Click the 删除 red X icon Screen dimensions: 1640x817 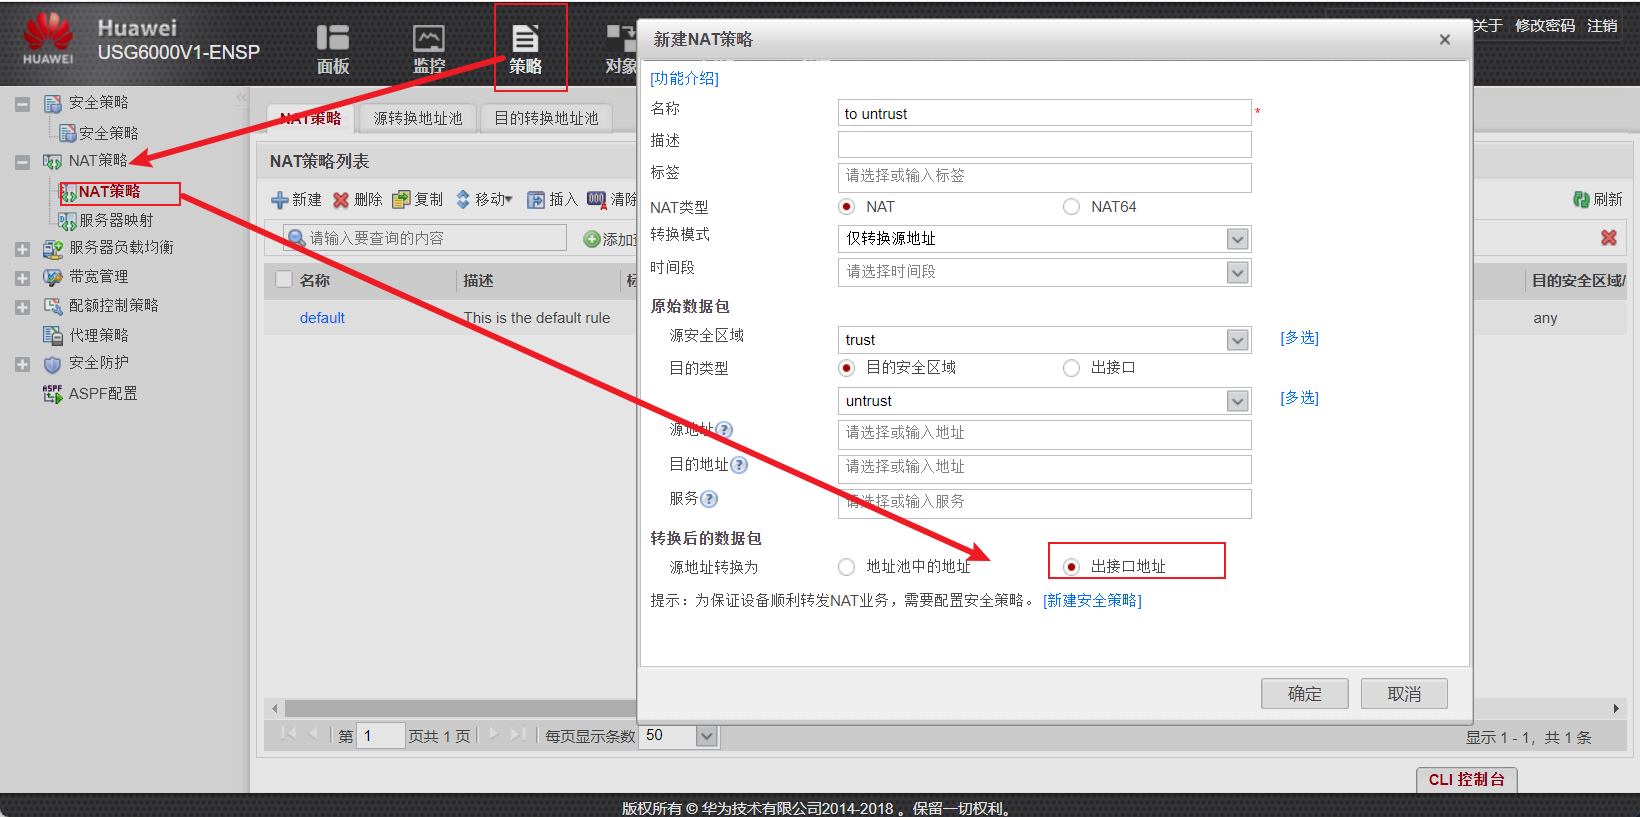[x=341, y=200]
